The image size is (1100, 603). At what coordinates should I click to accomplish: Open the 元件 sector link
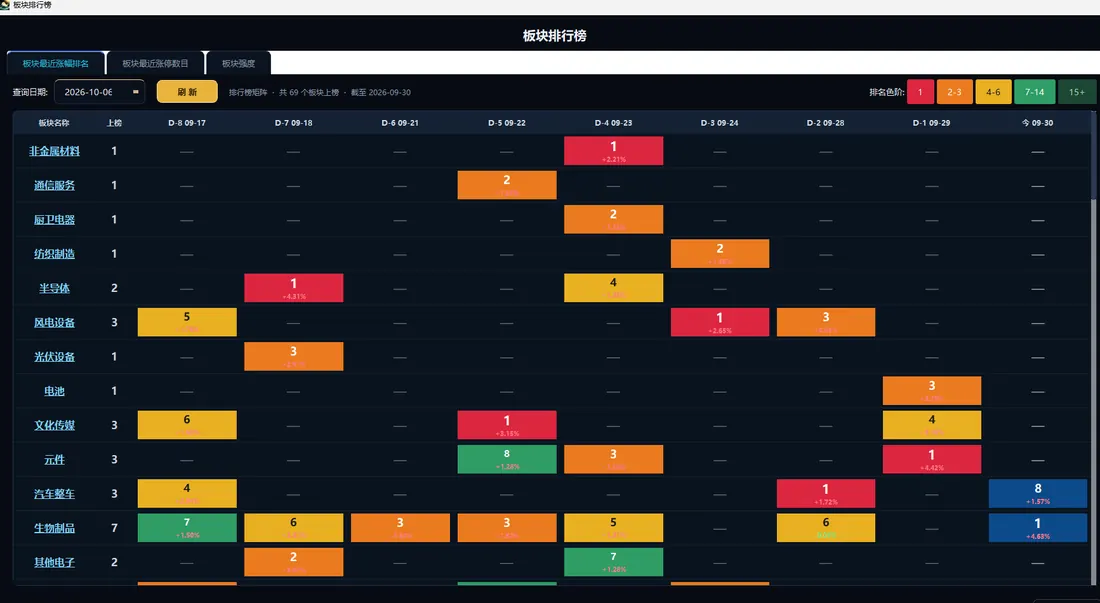click(54, 460)
